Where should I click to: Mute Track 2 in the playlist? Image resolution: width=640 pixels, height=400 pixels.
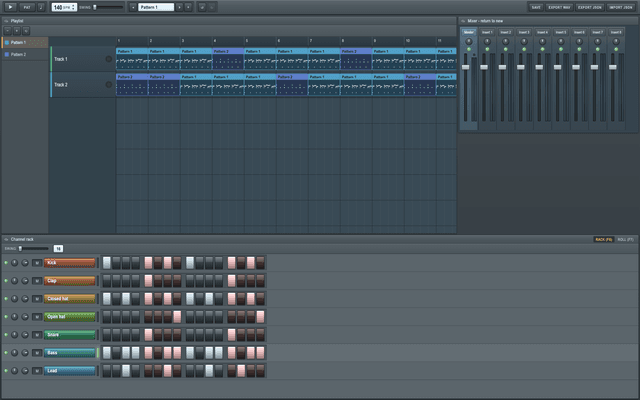pyautogui.click(x=109, y=84)
